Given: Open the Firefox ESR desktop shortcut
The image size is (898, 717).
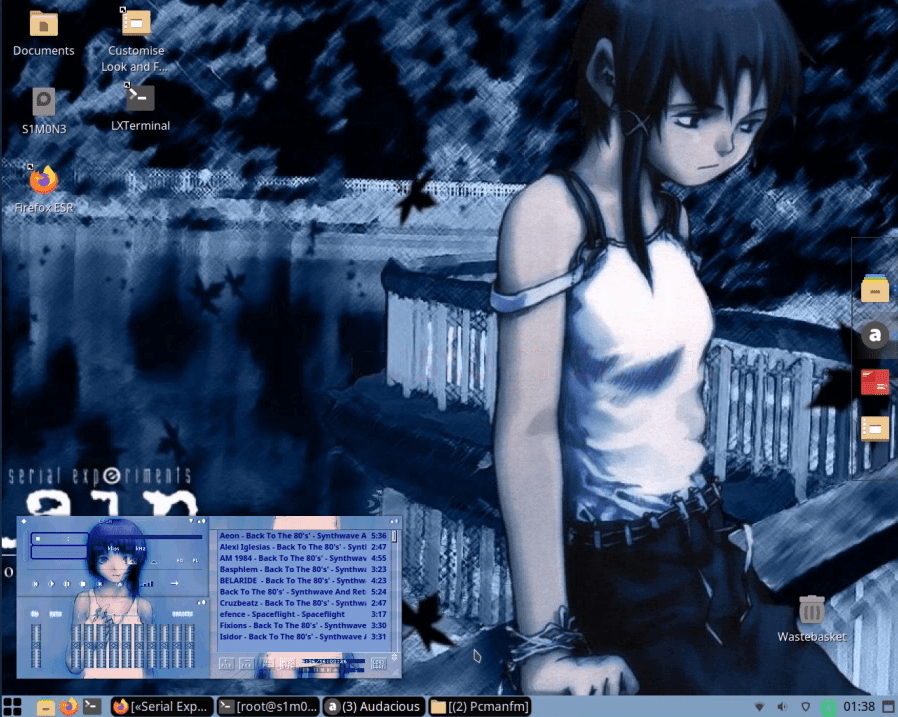Looking at the screenshot, I should (x=43, y=181).
